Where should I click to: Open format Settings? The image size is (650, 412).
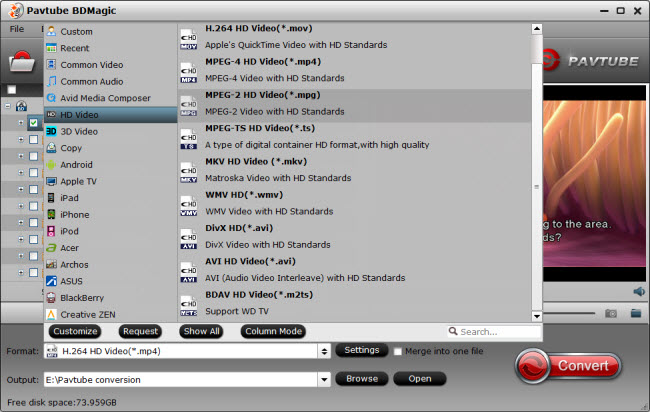click(361, 350)
